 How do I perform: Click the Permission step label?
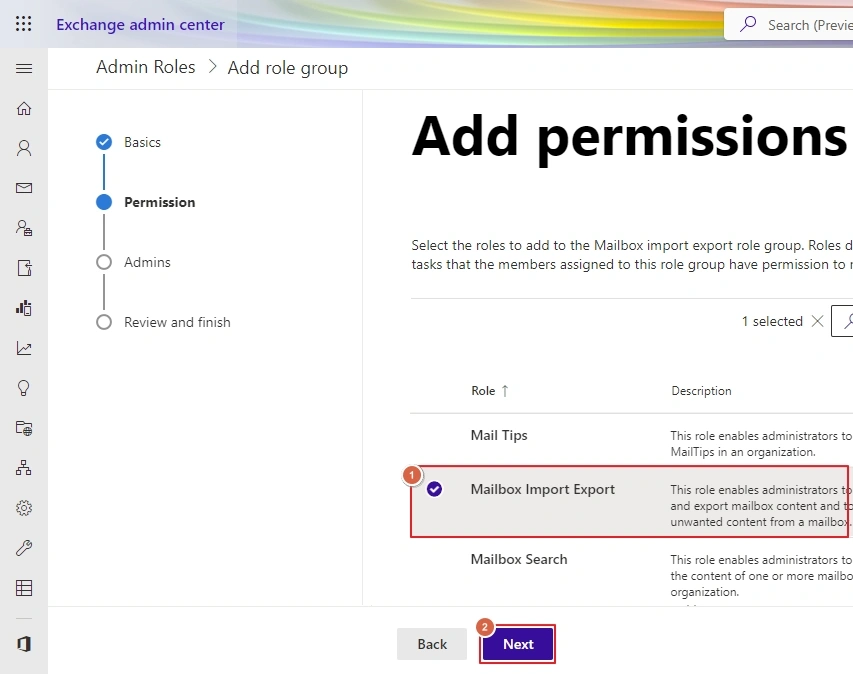[x=159, y=202]
